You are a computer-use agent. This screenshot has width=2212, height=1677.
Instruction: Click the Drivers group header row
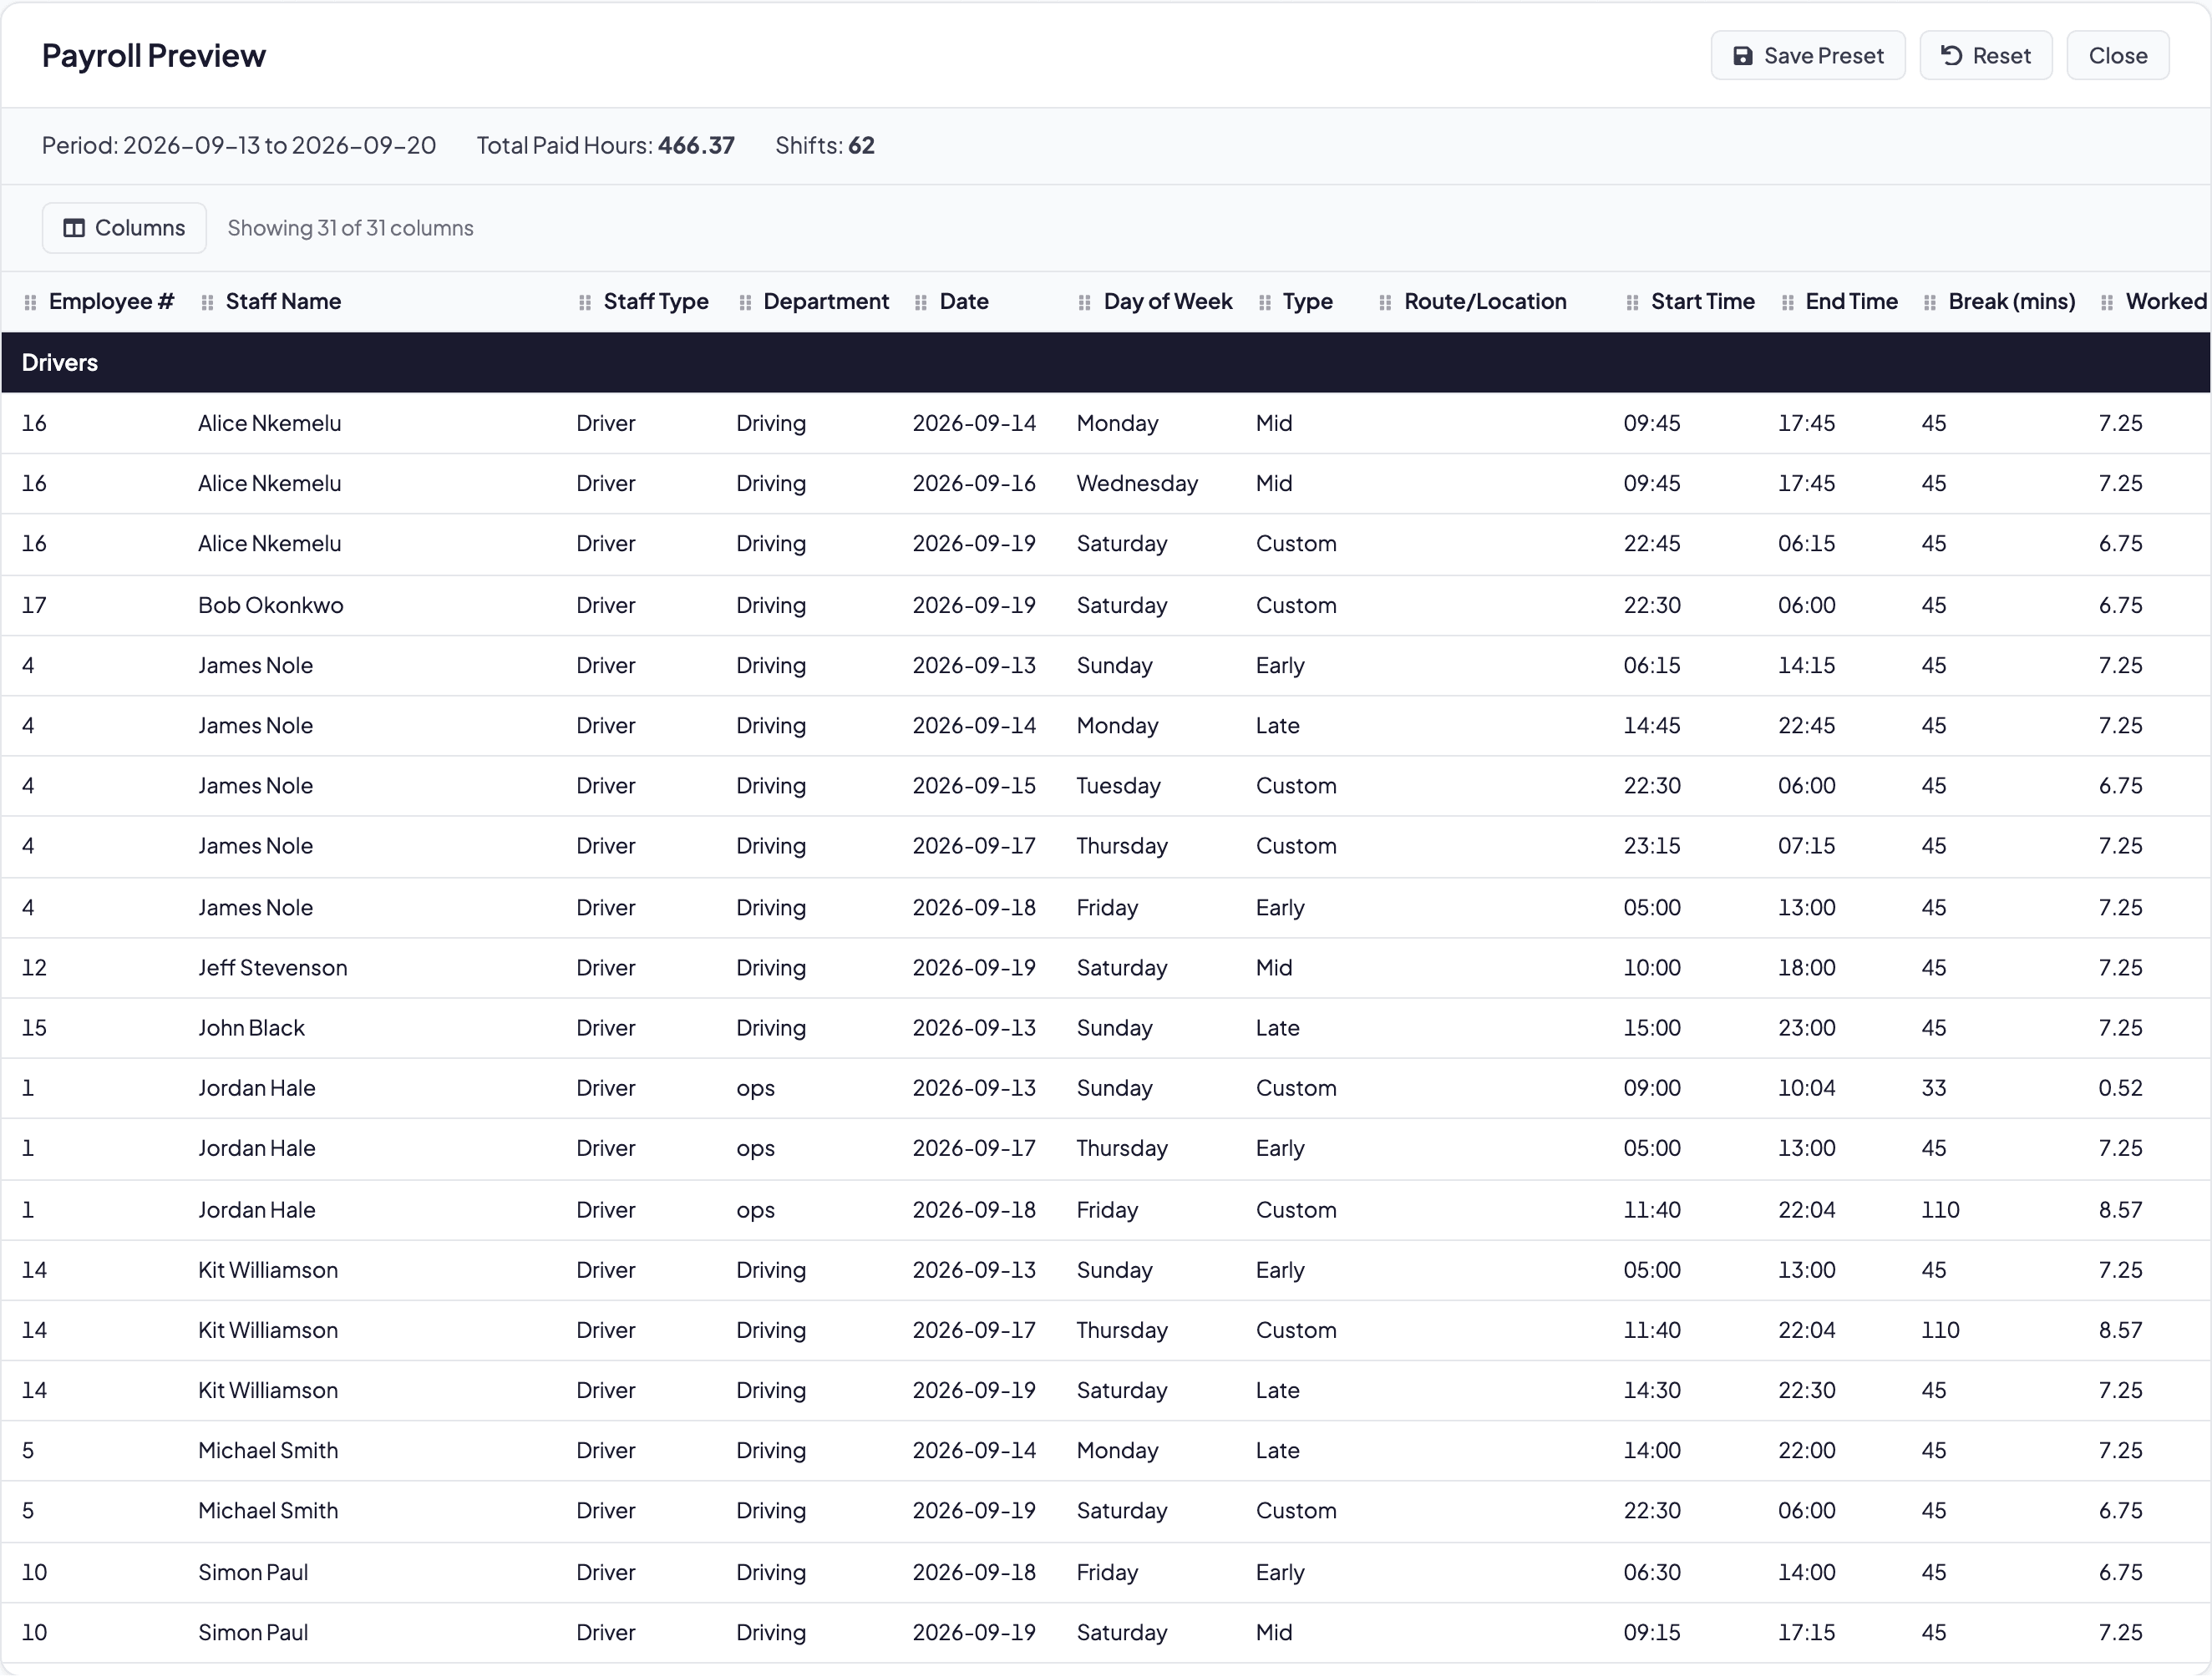(1106, 363)
